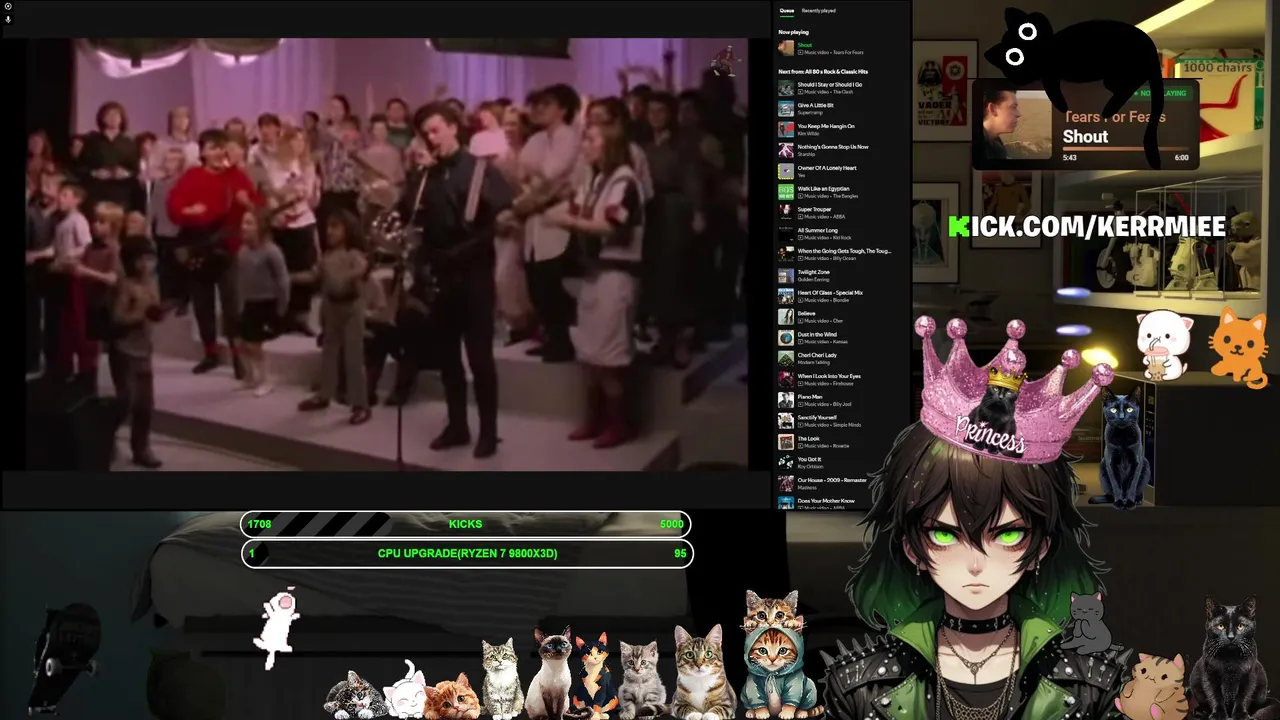Click the 5:43 elapsed time
This screenshot has width=1280, height=720.
(1070, 157)
